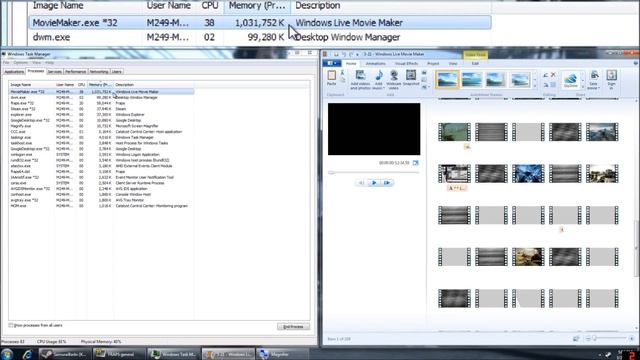Click the black video preview pane

pyautogui.click(x=374, y=129)
